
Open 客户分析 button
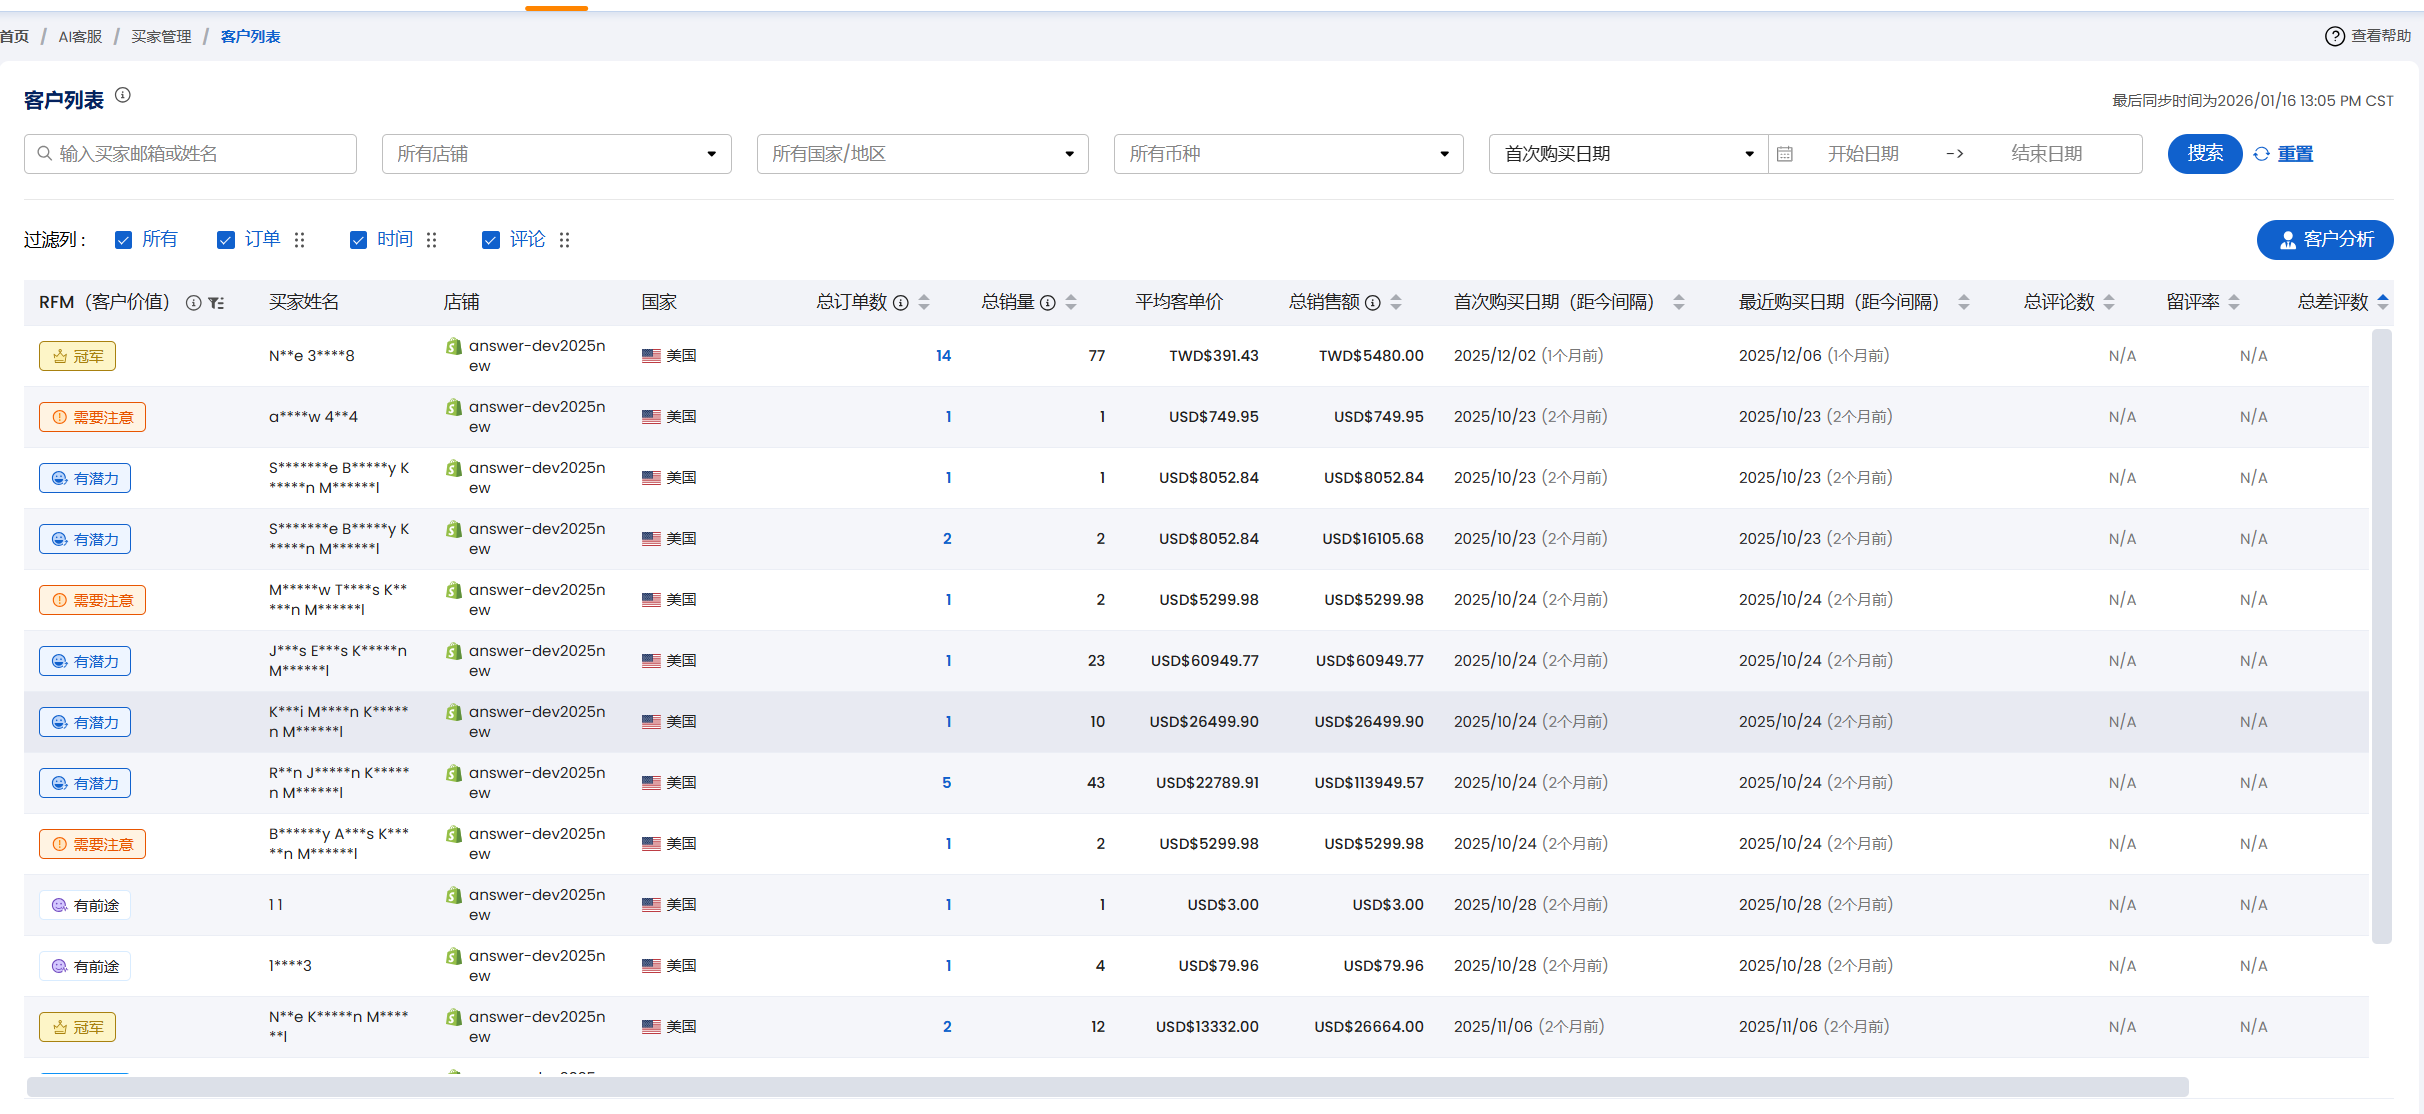2324,240
